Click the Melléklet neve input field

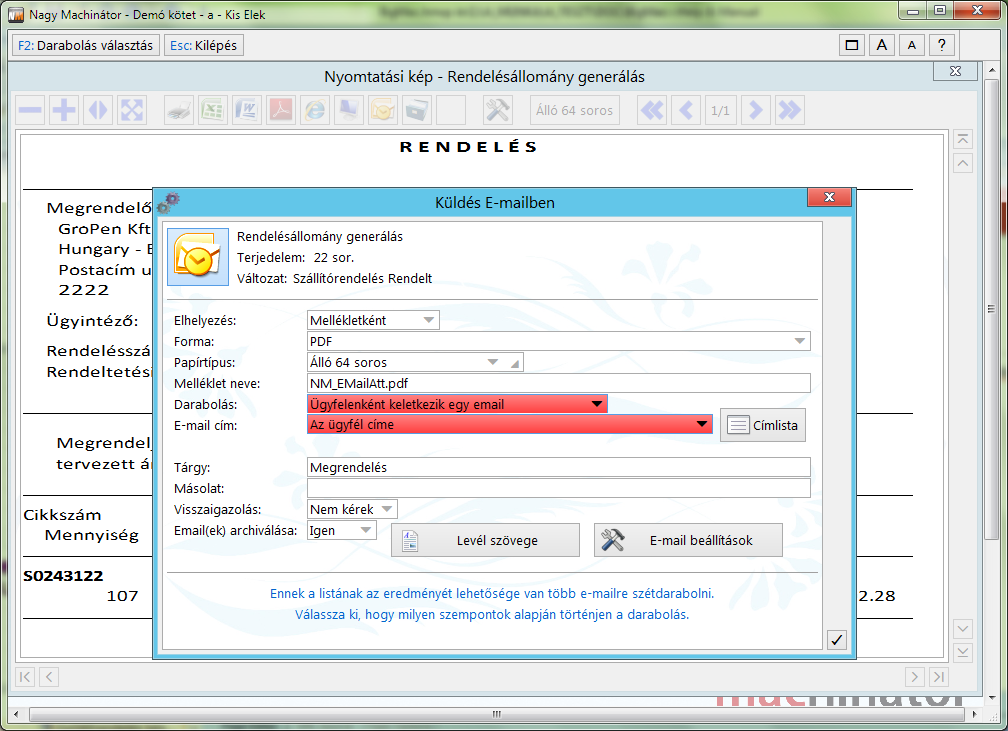pos(559,384)
